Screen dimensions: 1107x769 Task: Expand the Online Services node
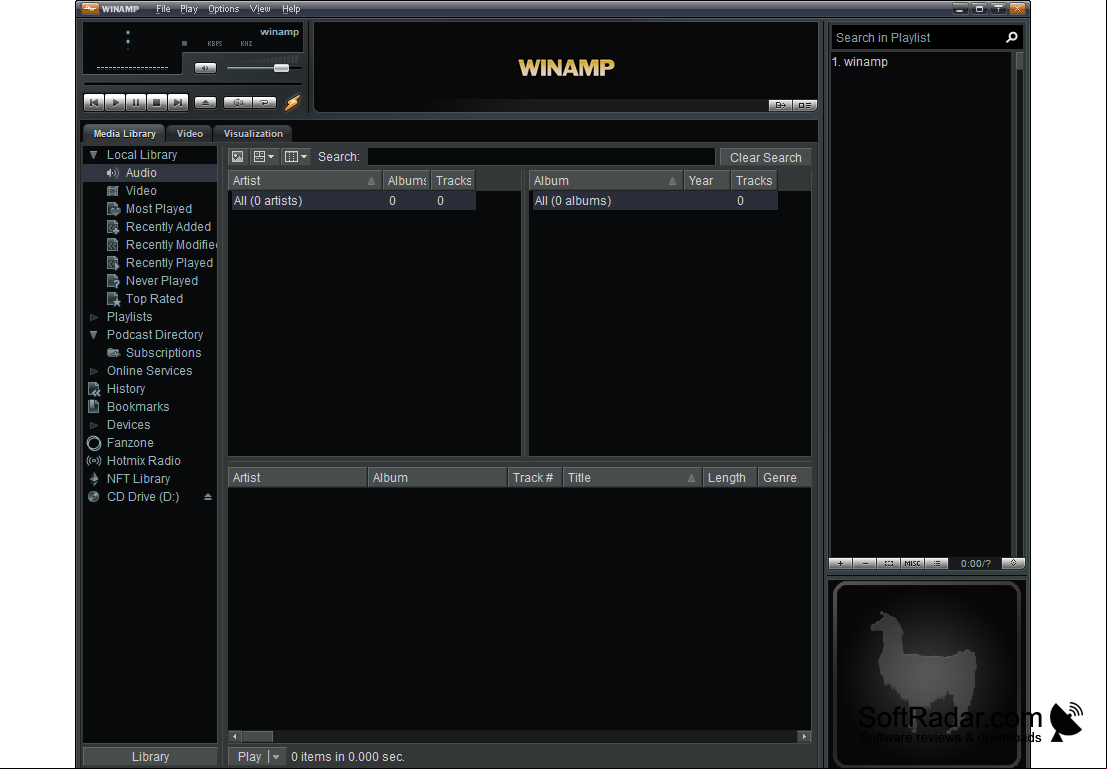(93, 371)
